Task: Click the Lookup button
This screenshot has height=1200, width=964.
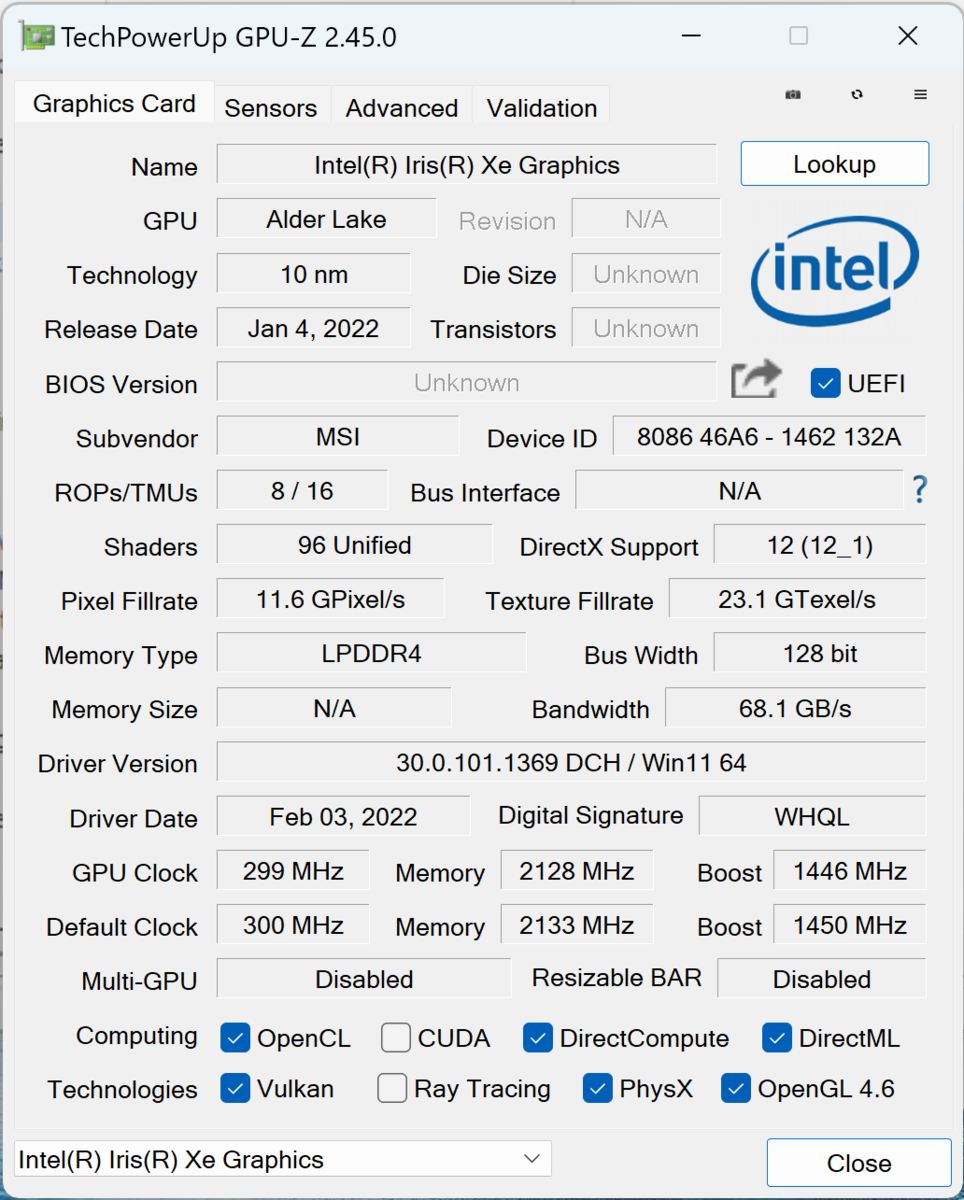Action: [834, 164]
